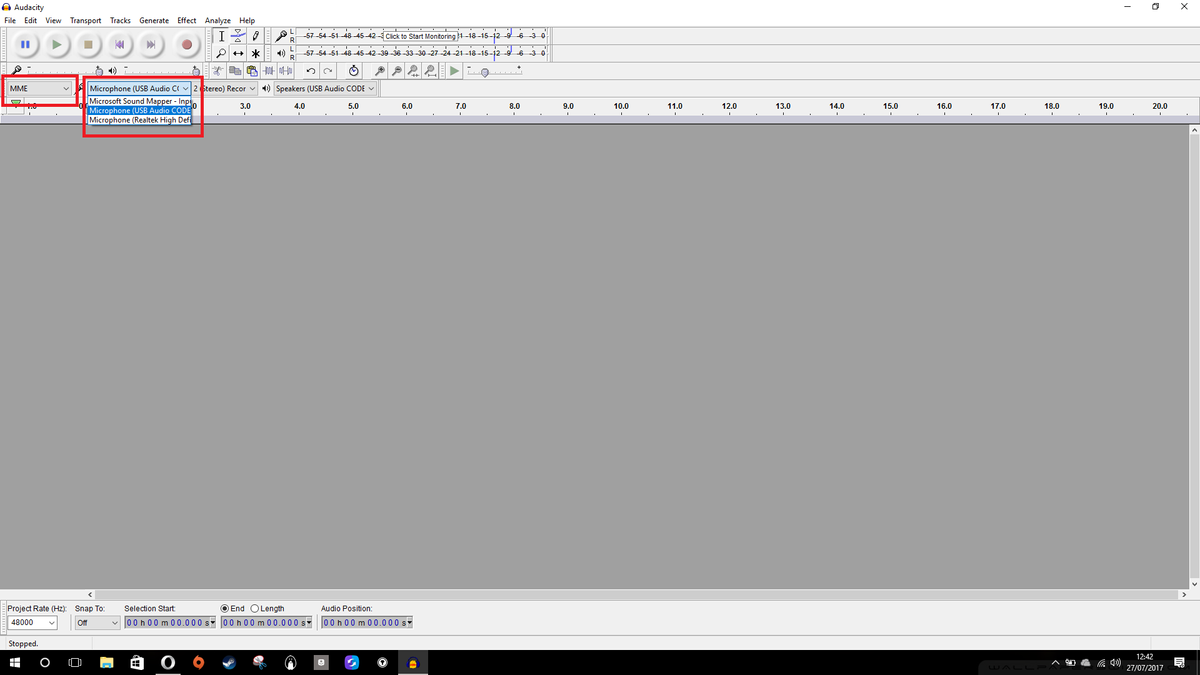The image size is (1200, 675).
Task: Skip to start of project
Action: pos(119,44)
